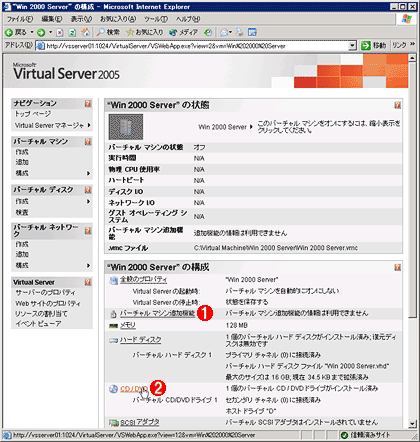Open サーバーのプロパティ
The width and height of the screenshot is (420, 442).
(x=45, y=293)
